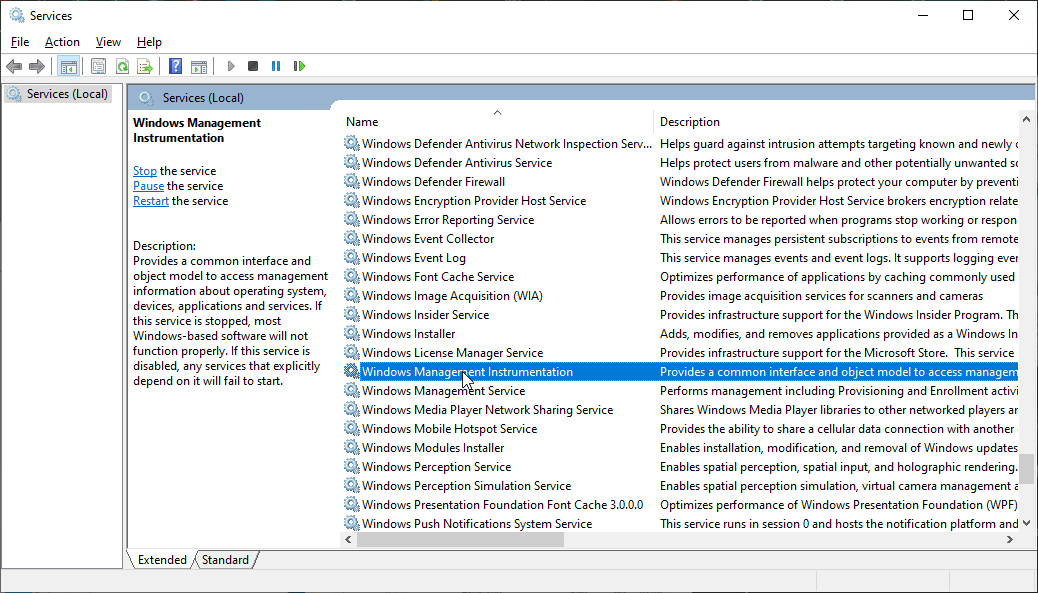
Task: Open Properties using the toolbar icon
Action: pyautogui.click(x=98, y=65)
